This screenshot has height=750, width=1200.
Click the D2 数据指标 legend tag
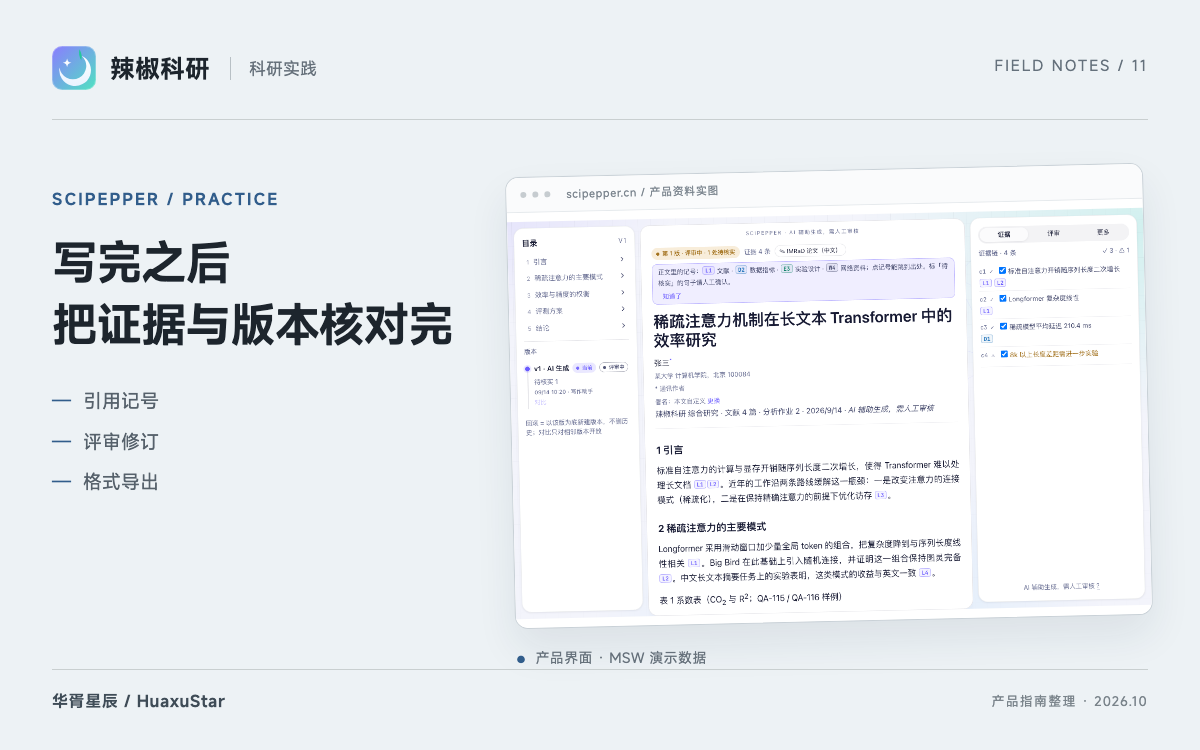[741, 270]
